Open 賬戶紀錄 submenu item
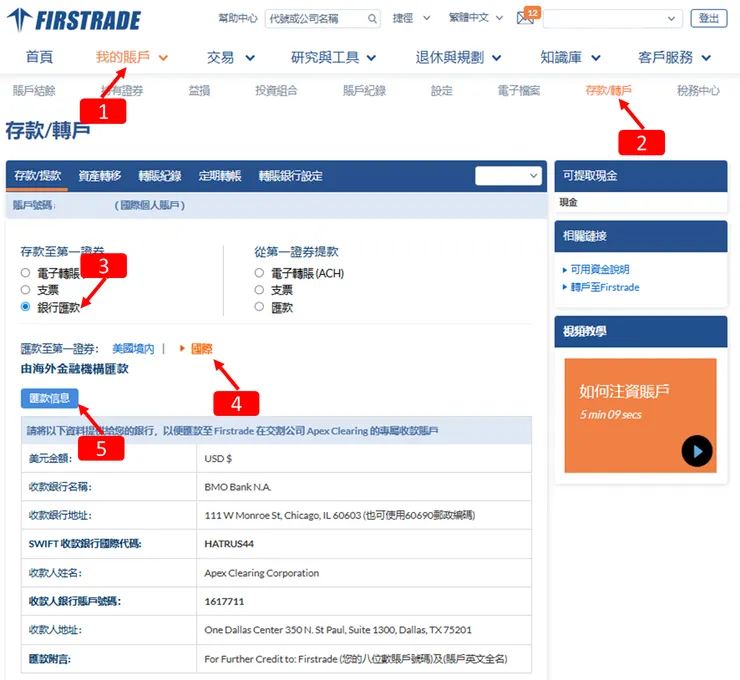This screenshot has height=680, width=740. [x=364, y=91]
